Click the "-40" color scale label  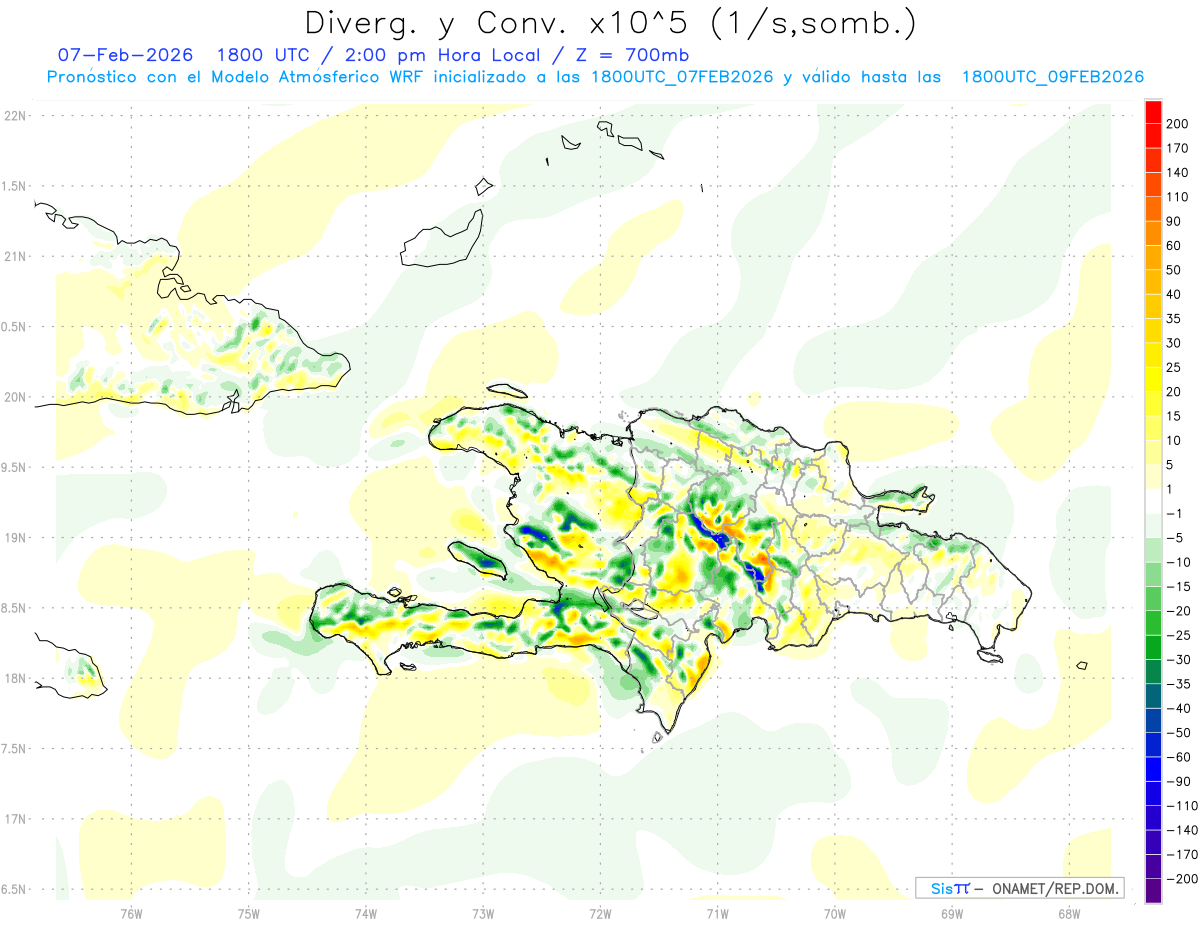(x=1179, y=708)
